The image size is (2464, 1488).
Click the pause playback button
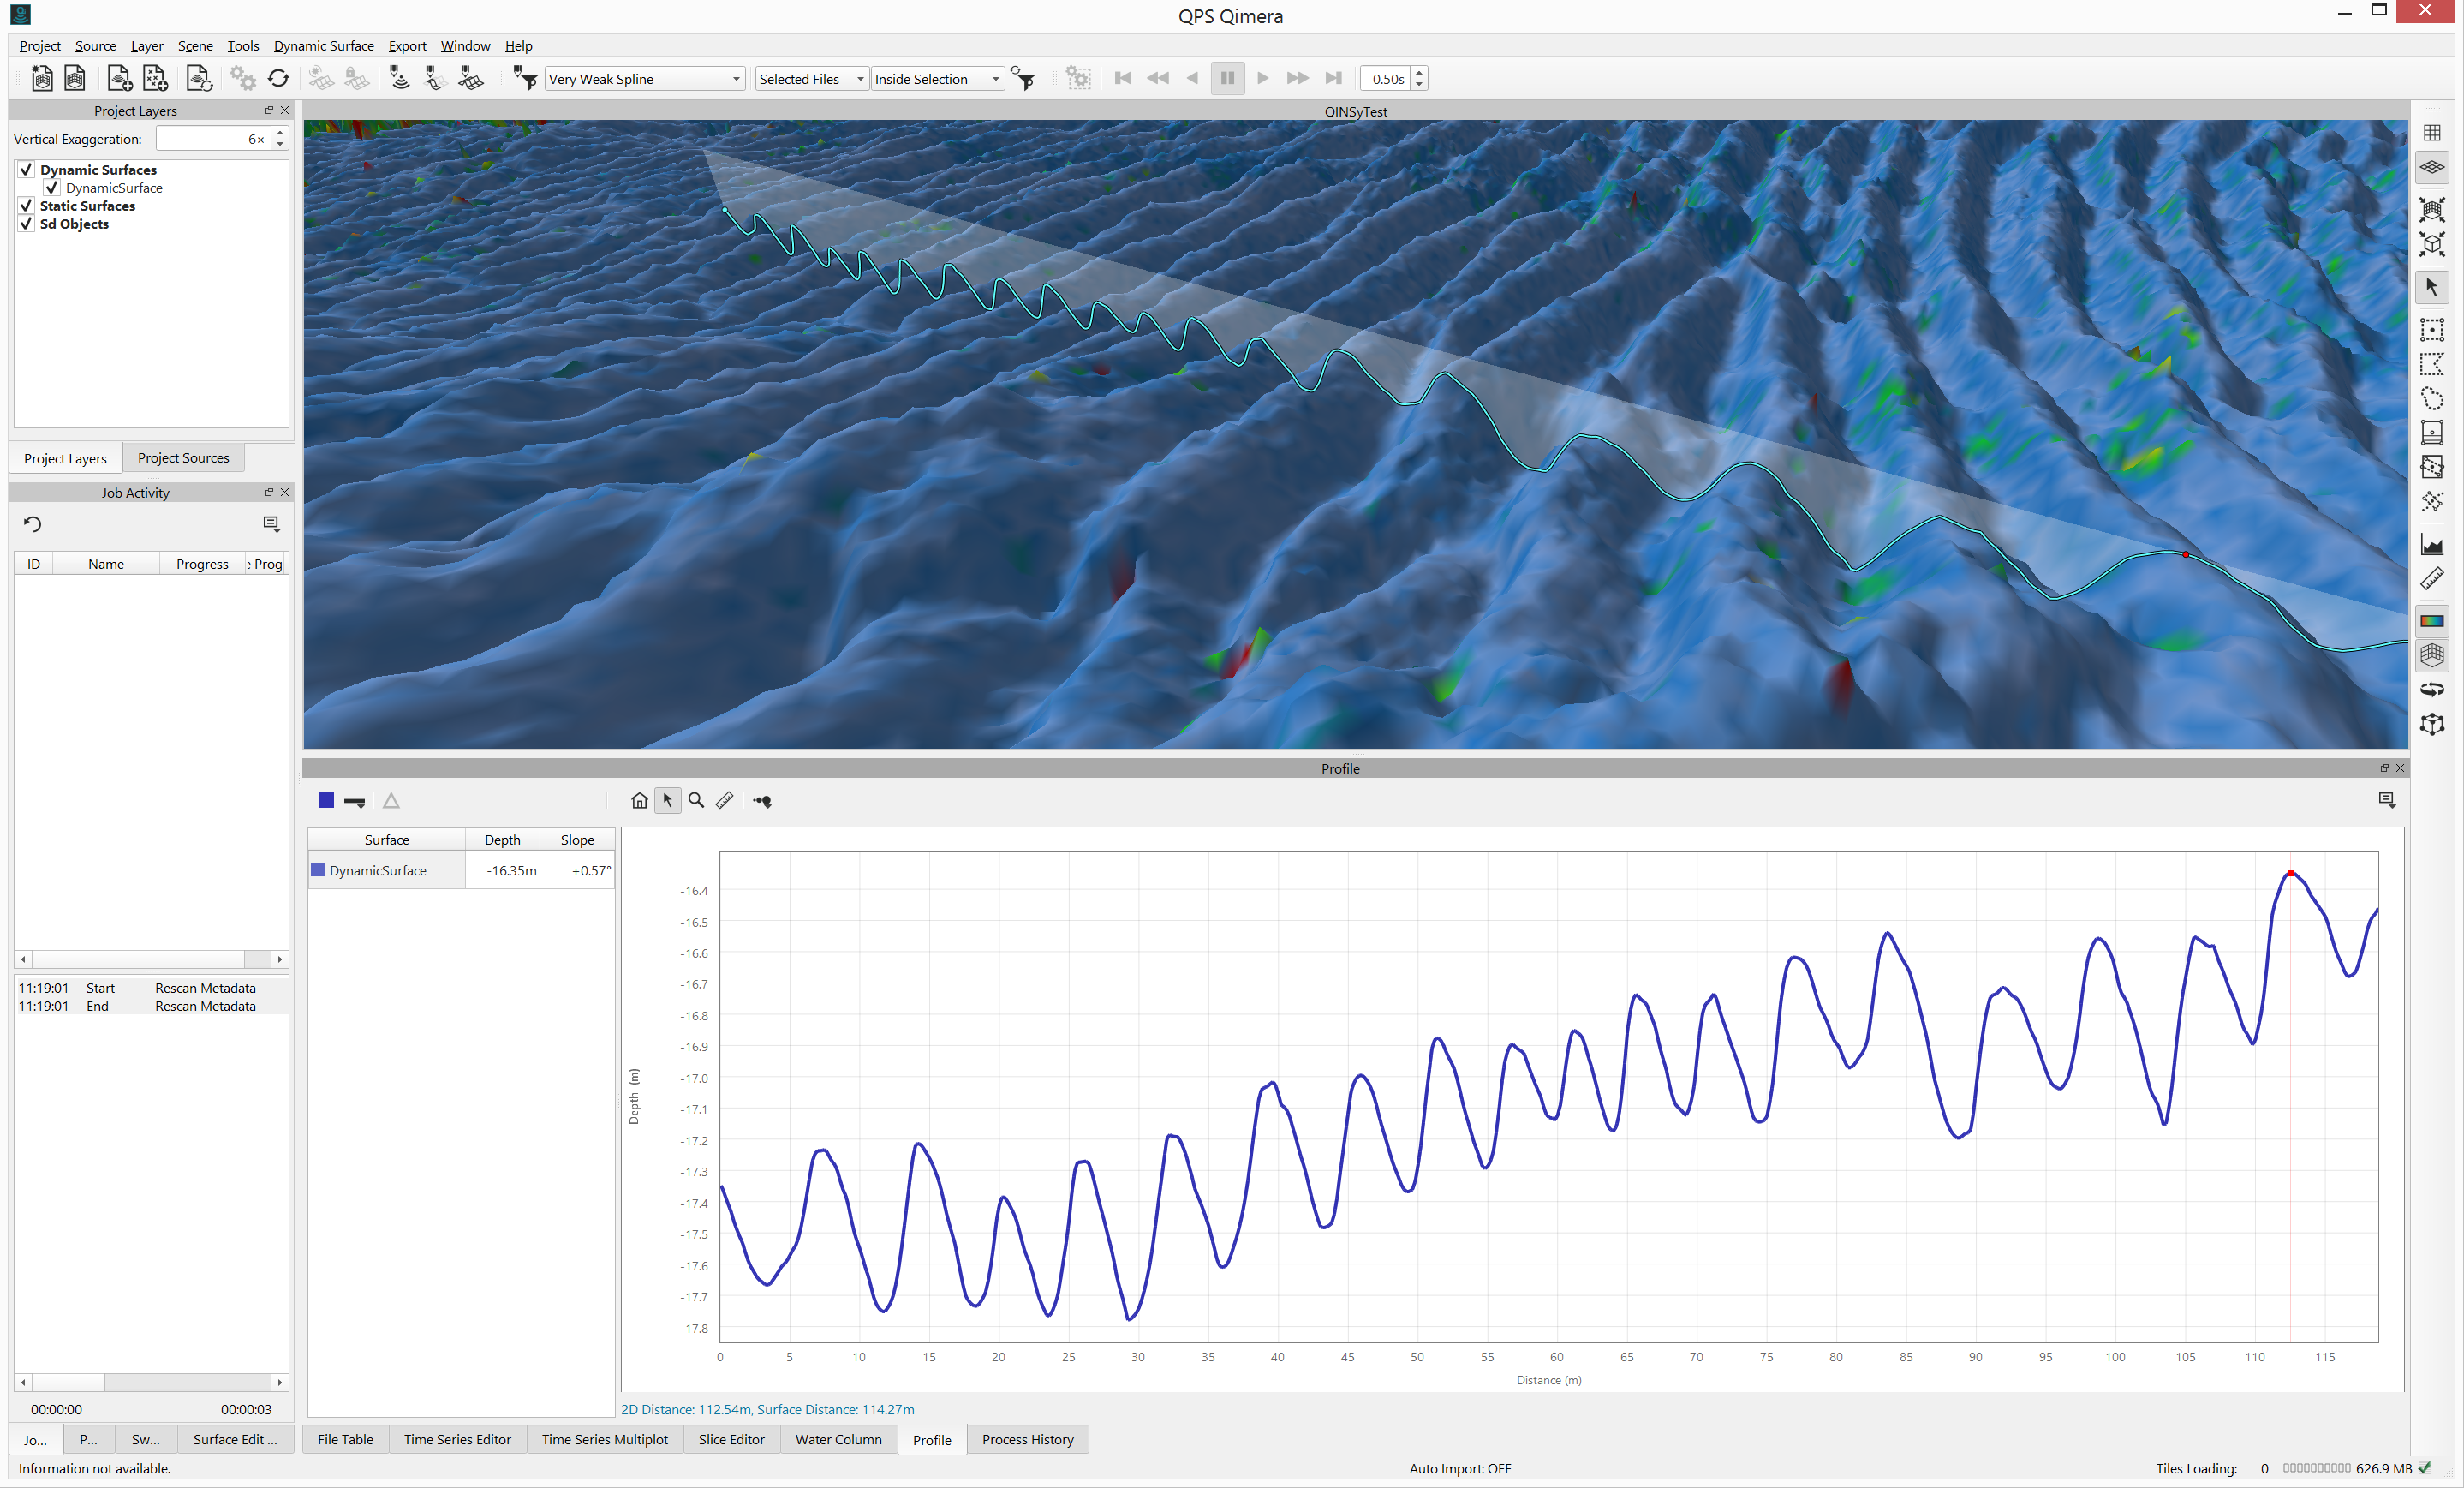(1227, 78)
